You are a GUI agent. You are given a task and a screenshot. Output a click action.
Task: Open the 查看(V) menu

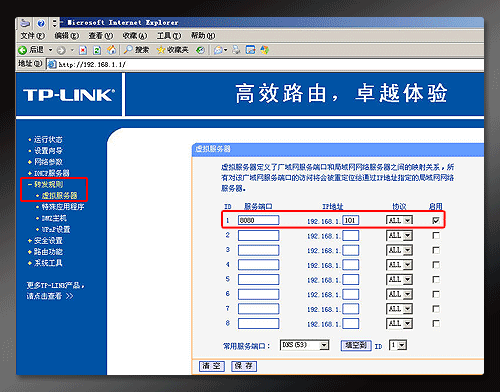101,36
